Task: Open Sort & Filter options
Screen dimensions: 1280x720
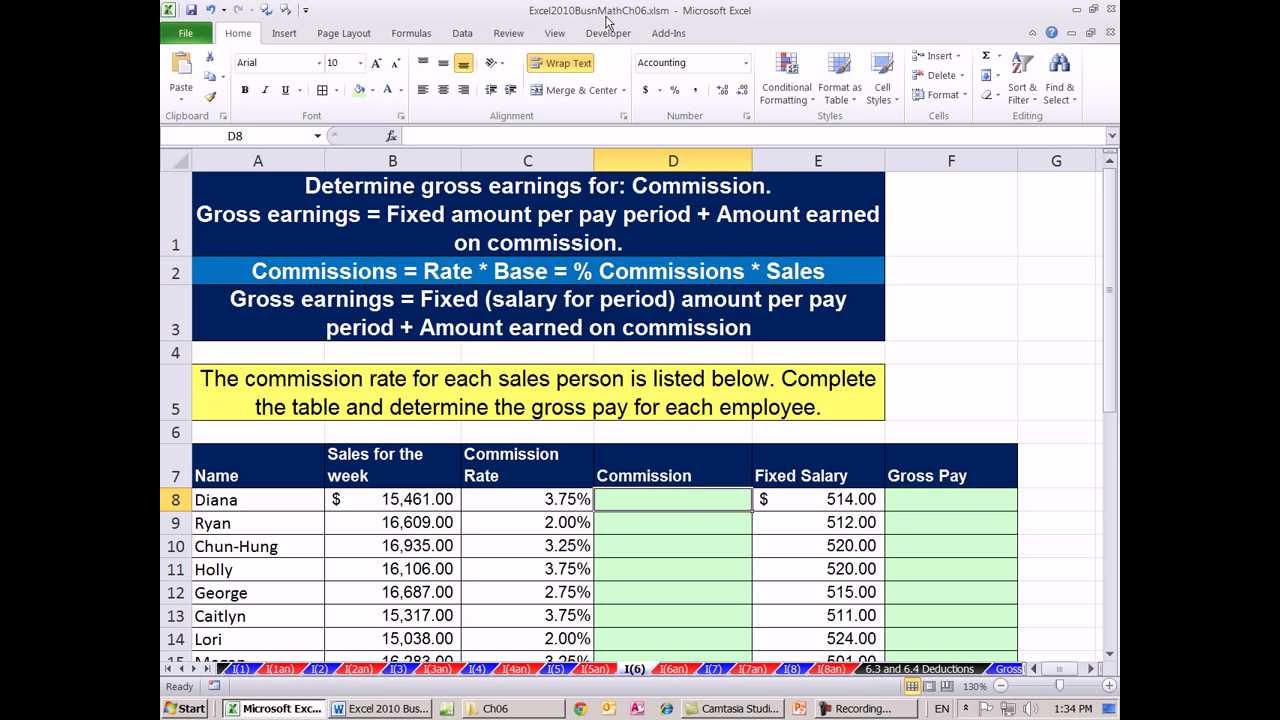Action: click(x=1022, y=78)
